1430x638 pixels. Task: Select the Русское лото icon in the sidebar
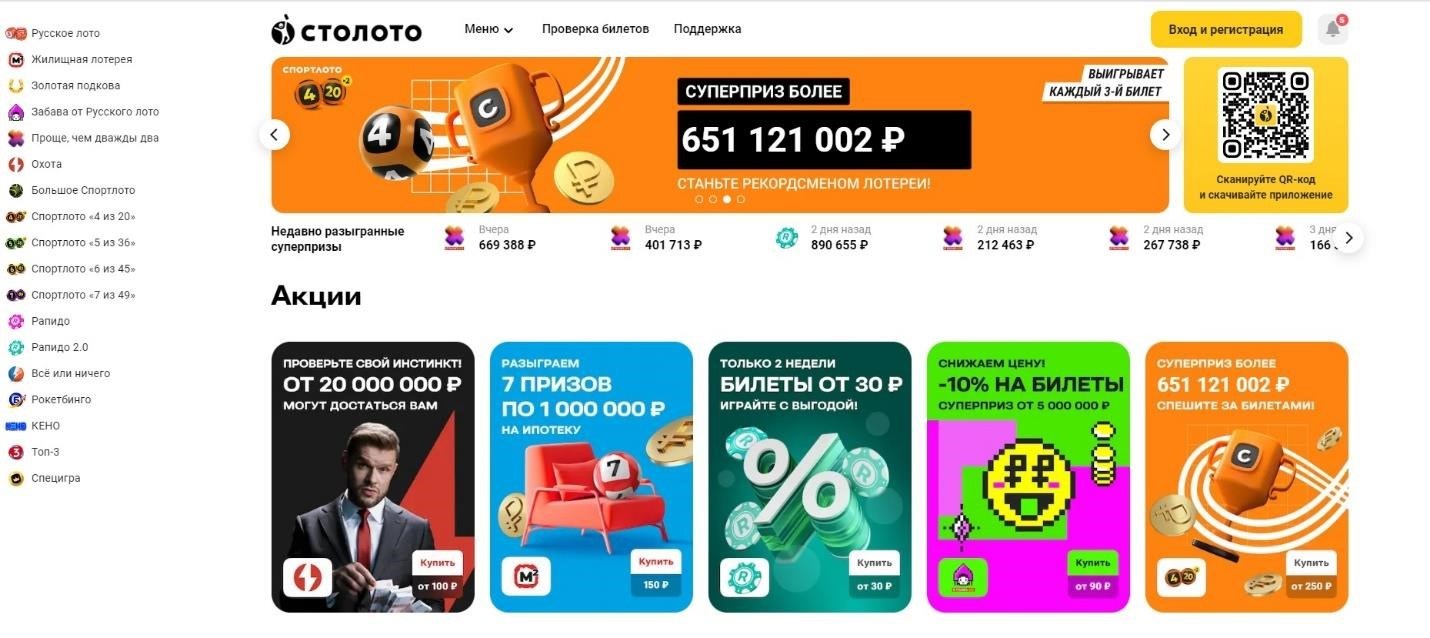(x=15, y=33)
